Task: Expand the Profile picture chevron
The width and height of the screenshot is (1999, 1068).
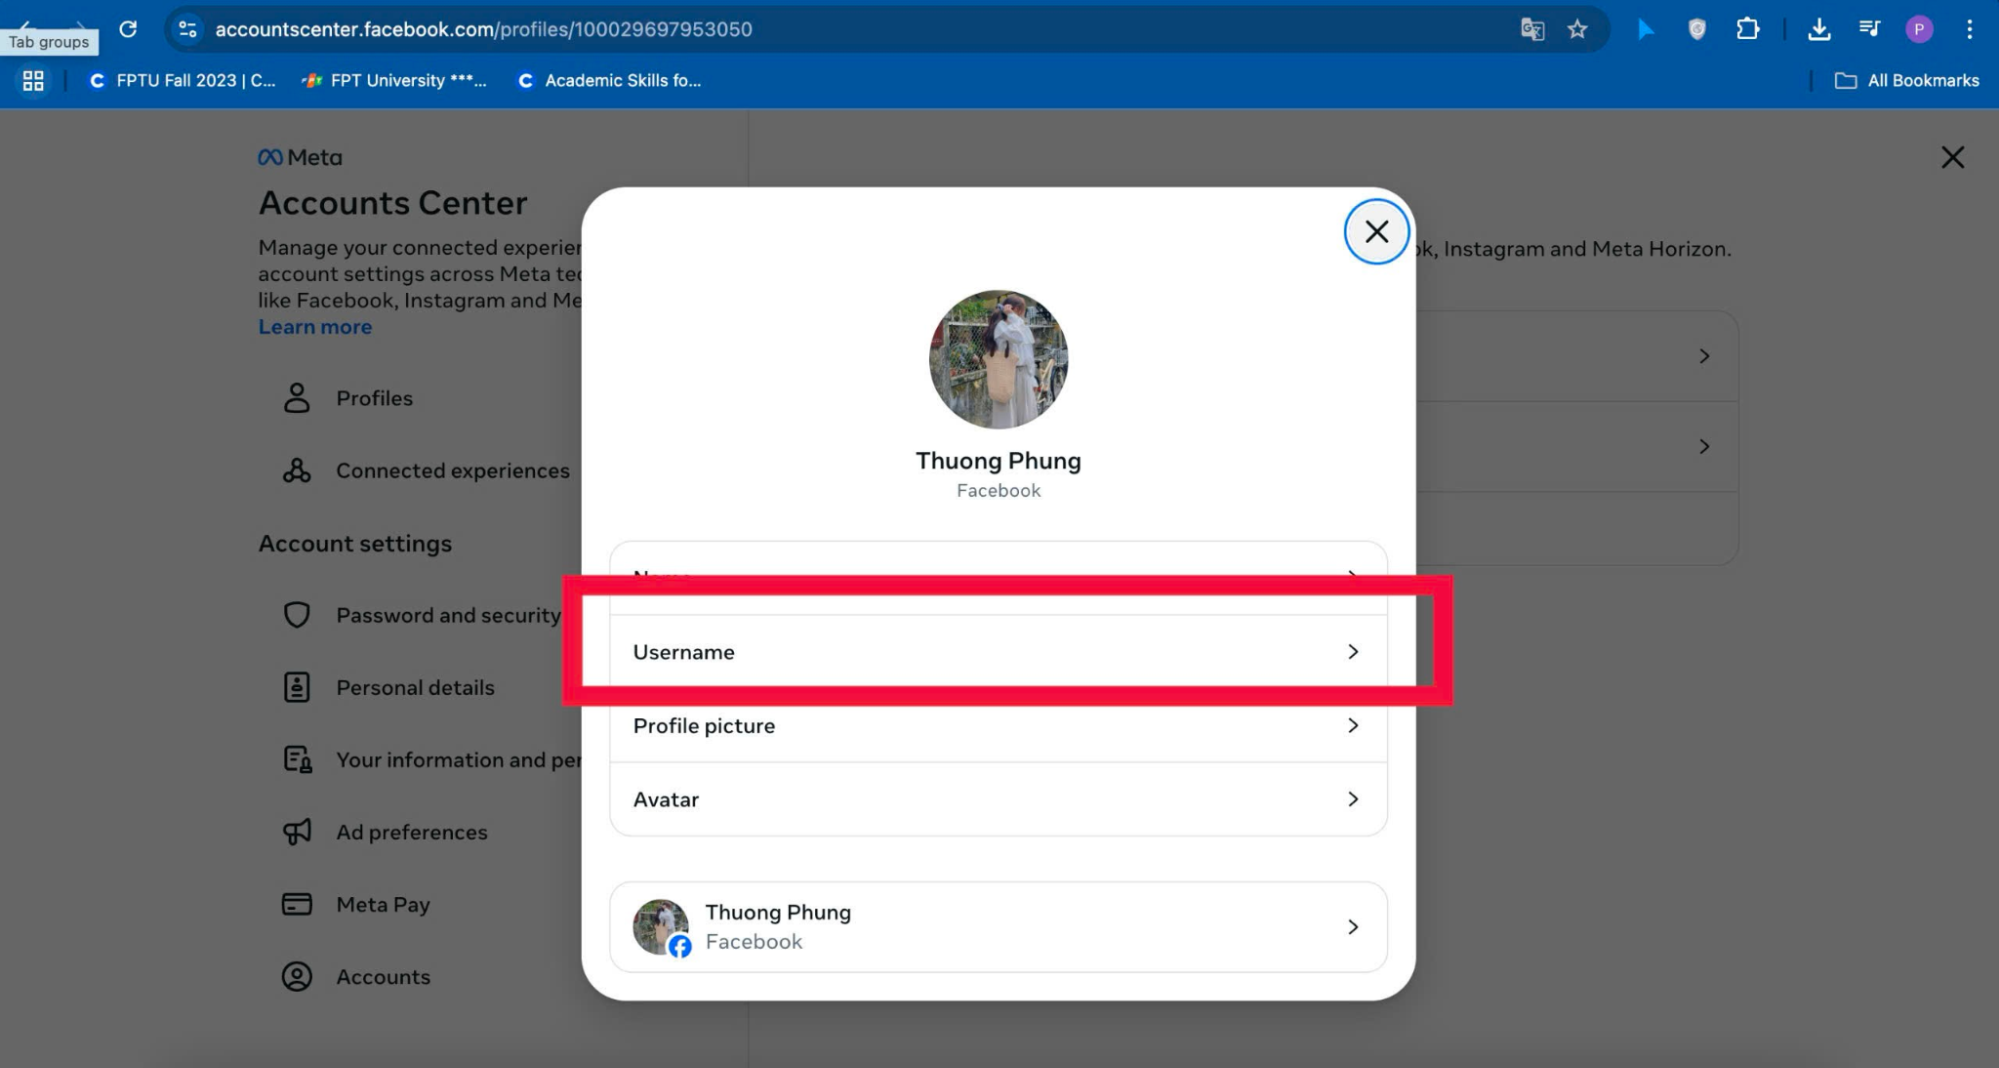Action: pos(1352,725)
